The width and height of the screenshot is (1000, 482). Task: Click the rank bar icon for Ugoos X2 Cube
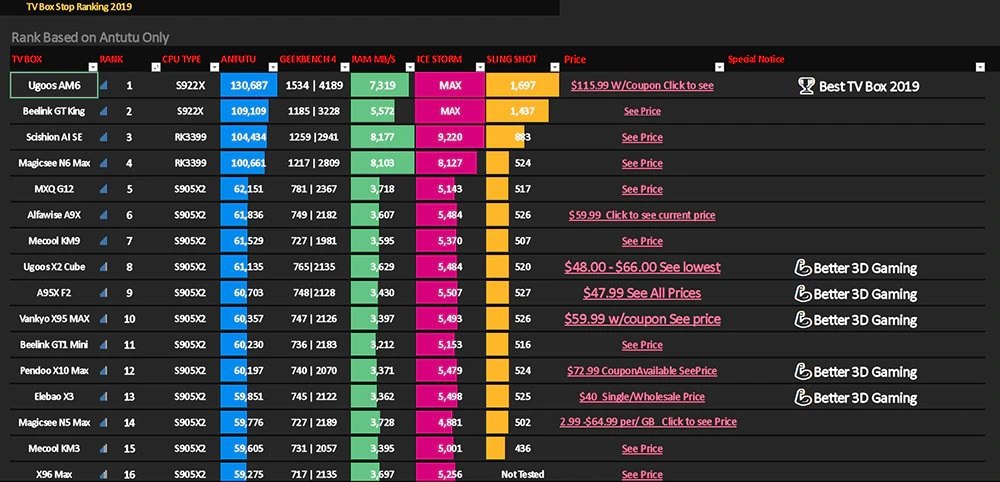(x=104, y=267)
